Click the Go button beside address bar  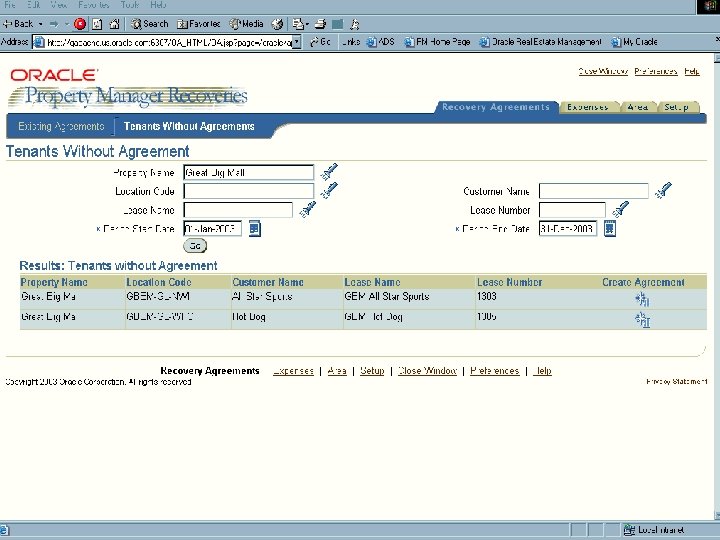click(x=321, y=42)
